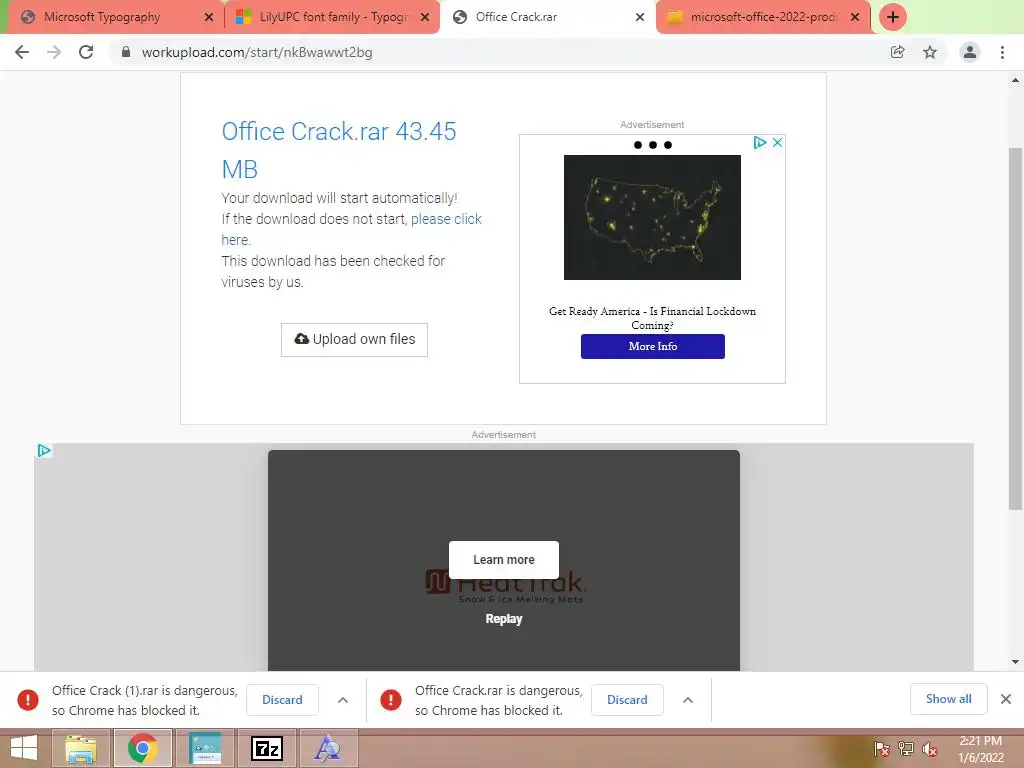Expand options for Office Crack.rar download
This screenshot has height=768, width=1024.
pos(688,700)
